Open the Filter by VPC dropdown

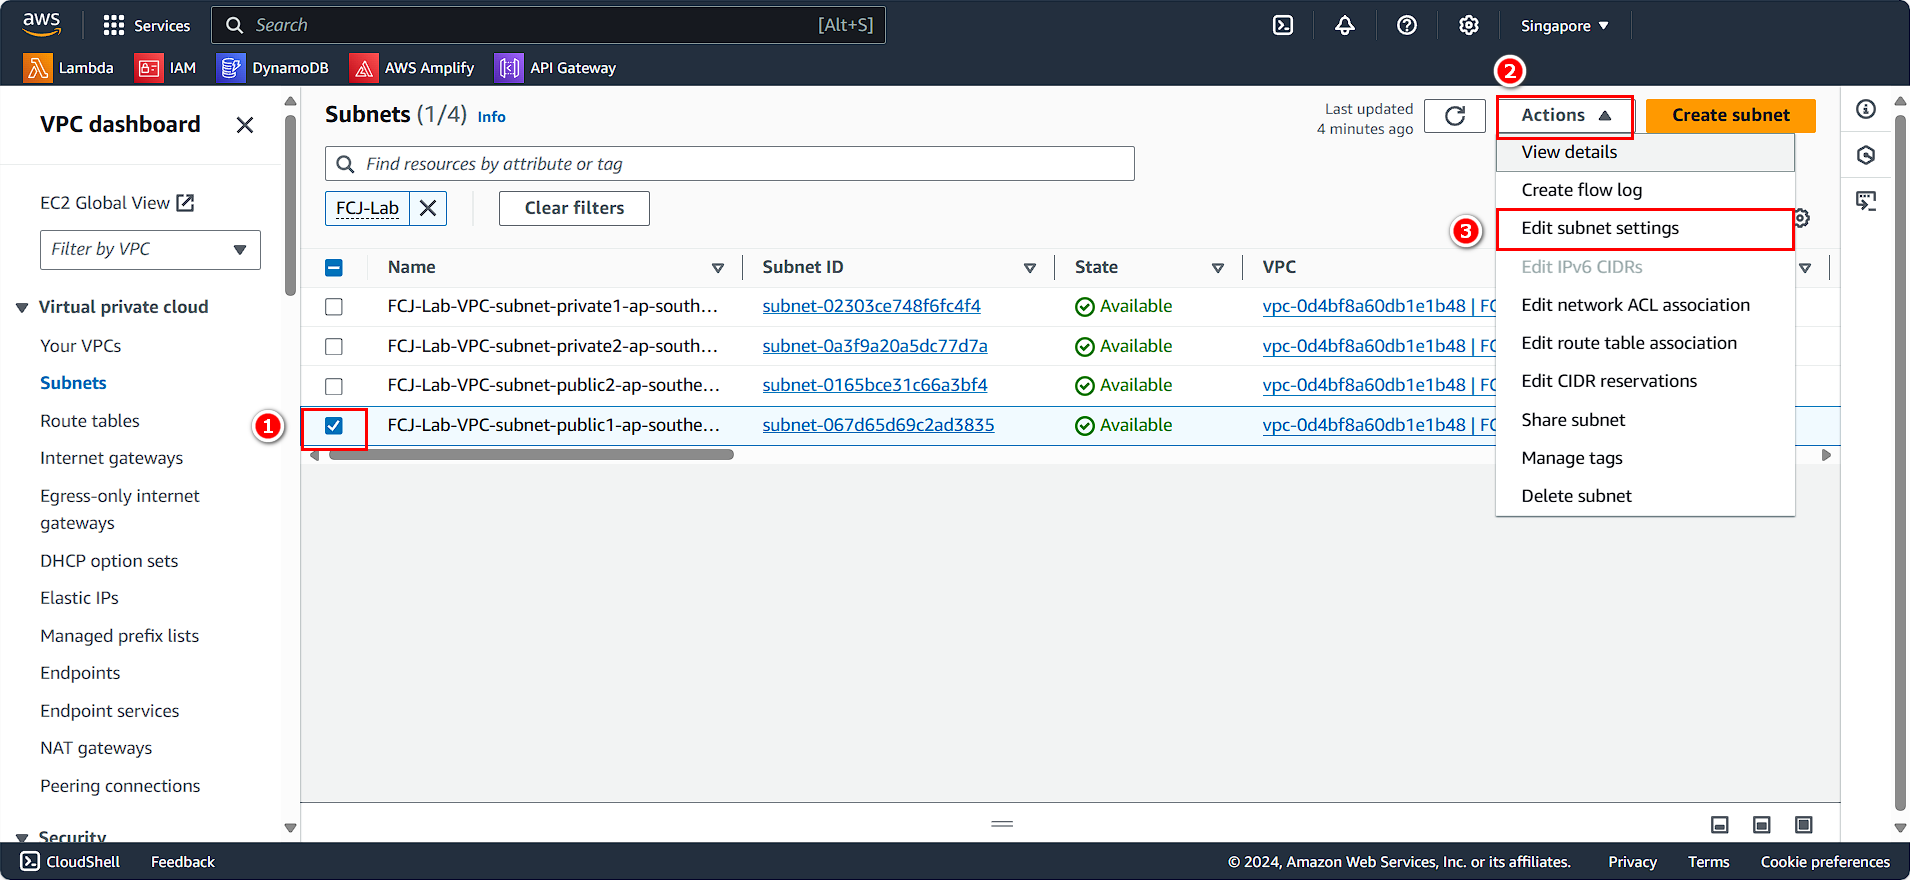[150, 250]
